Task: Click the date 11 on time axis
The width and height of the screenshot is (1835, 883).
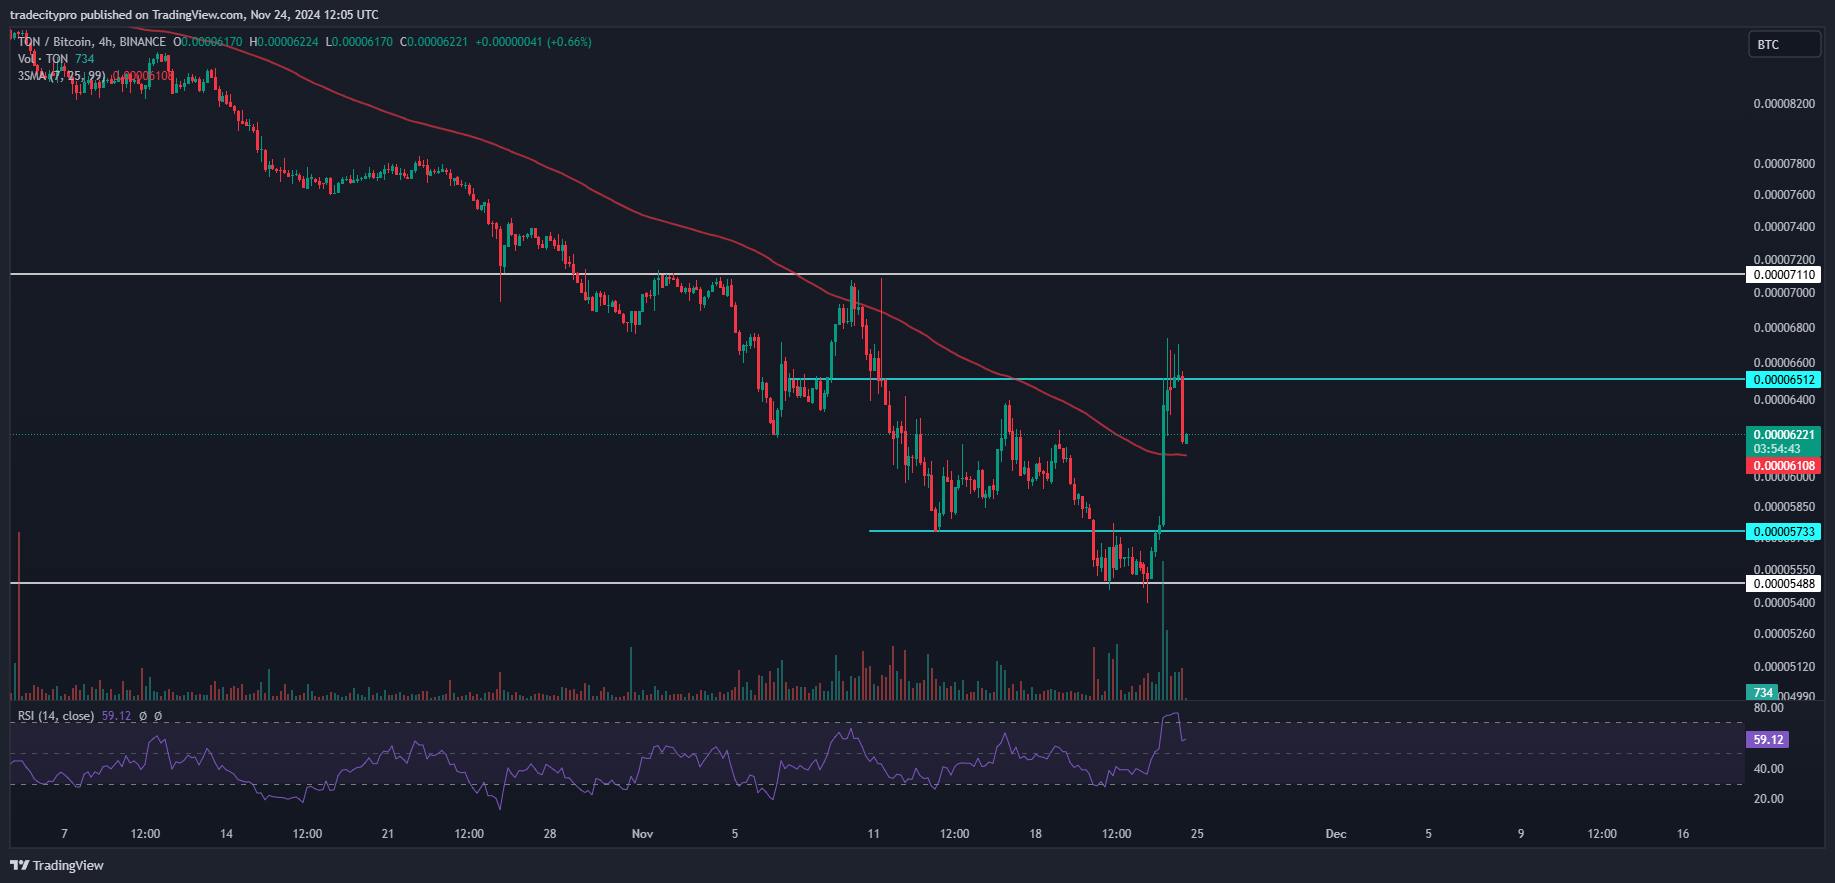Action: point(873,834)
